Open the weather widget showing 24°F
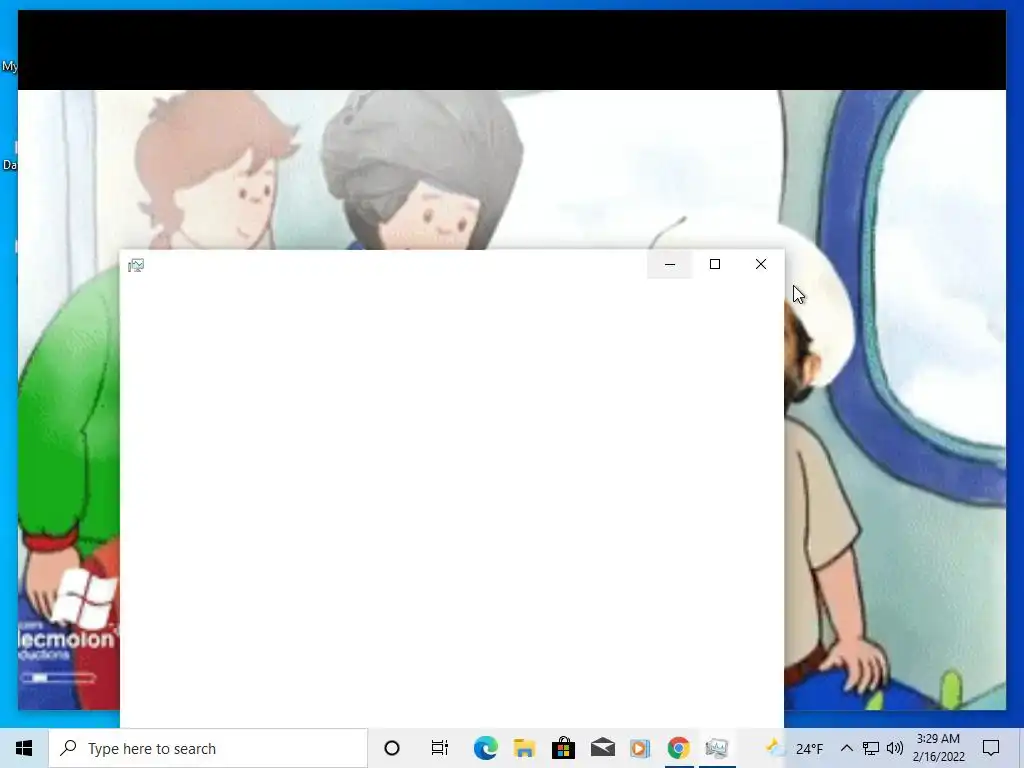The height and width of the screenshot is (768, 1024). pos(794,748)
